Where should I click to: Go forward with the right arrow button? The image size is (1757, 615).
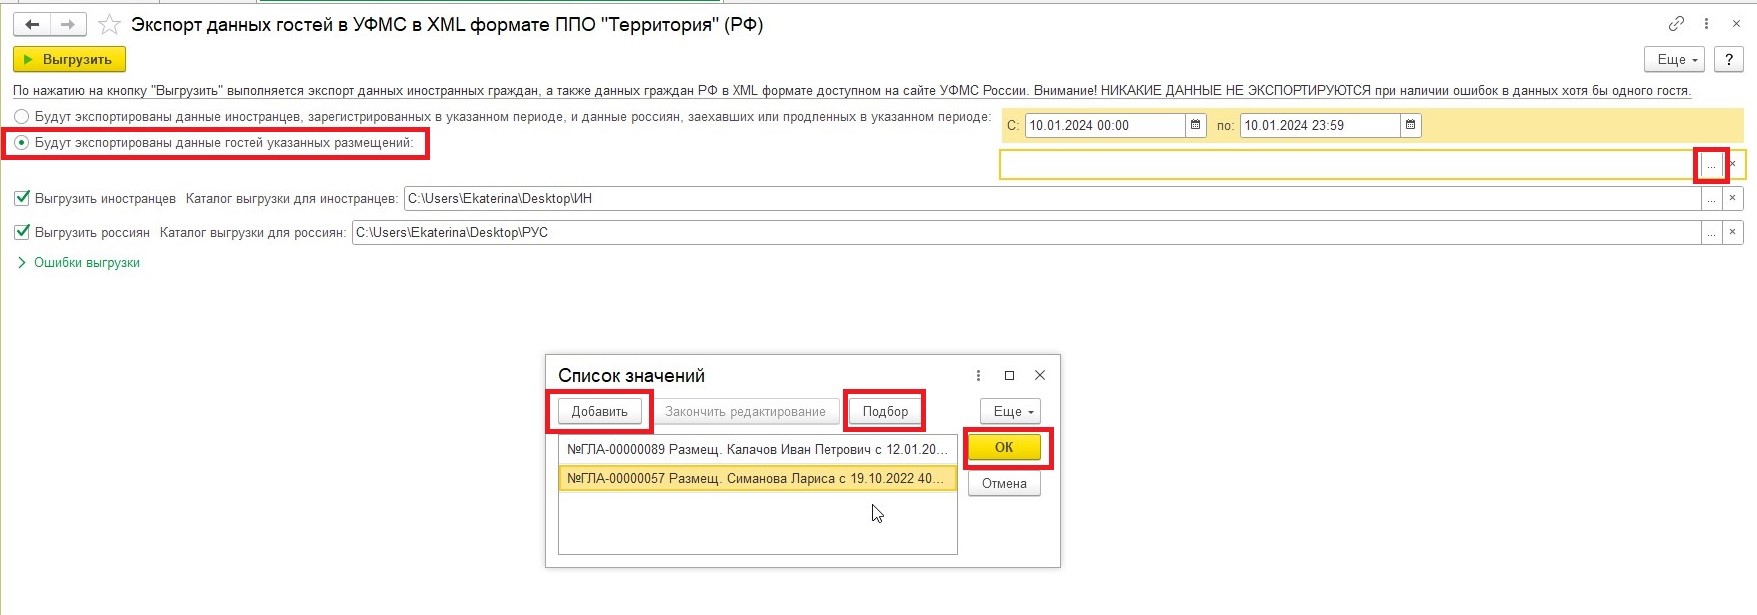tap(68, 24)
